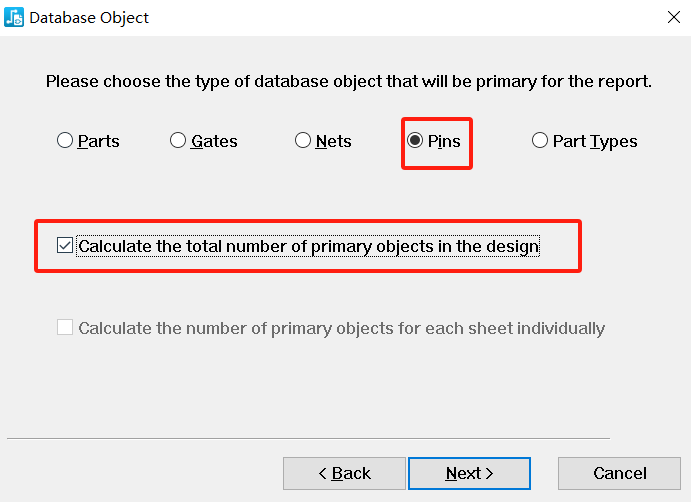Screen dimensions: 691x502
Task: Click the Database Object app icon in title bar
Action: 14,18
